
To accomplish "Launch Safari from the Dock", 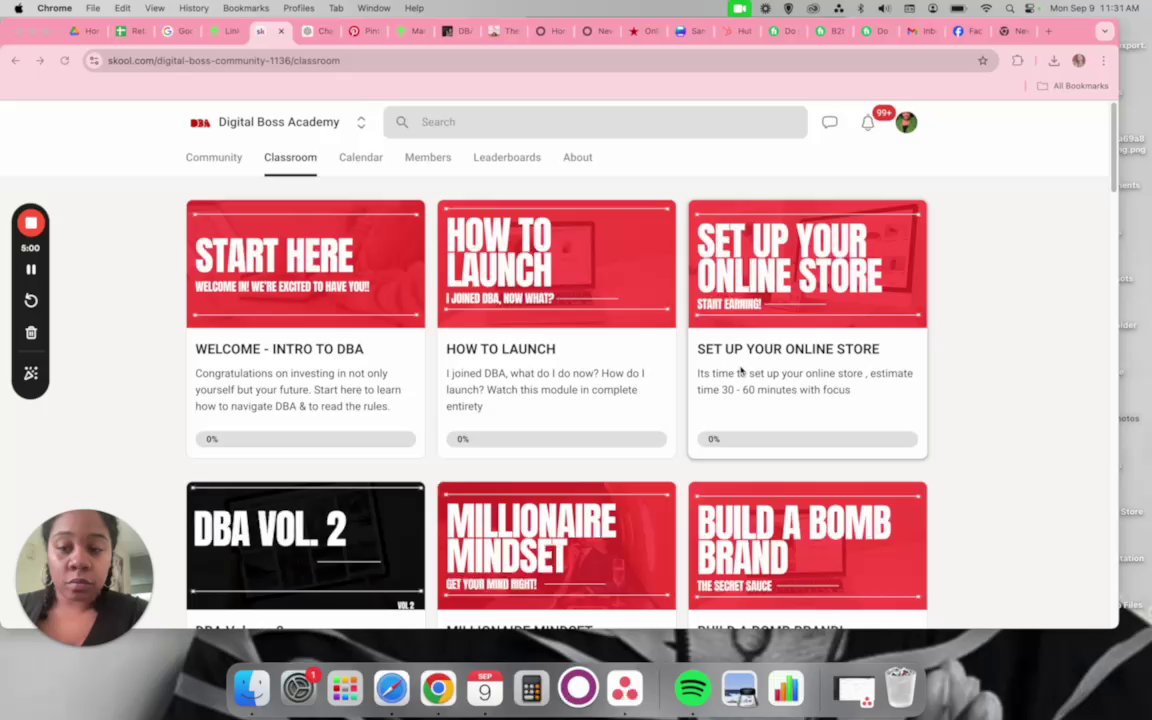I will [391, 688].
